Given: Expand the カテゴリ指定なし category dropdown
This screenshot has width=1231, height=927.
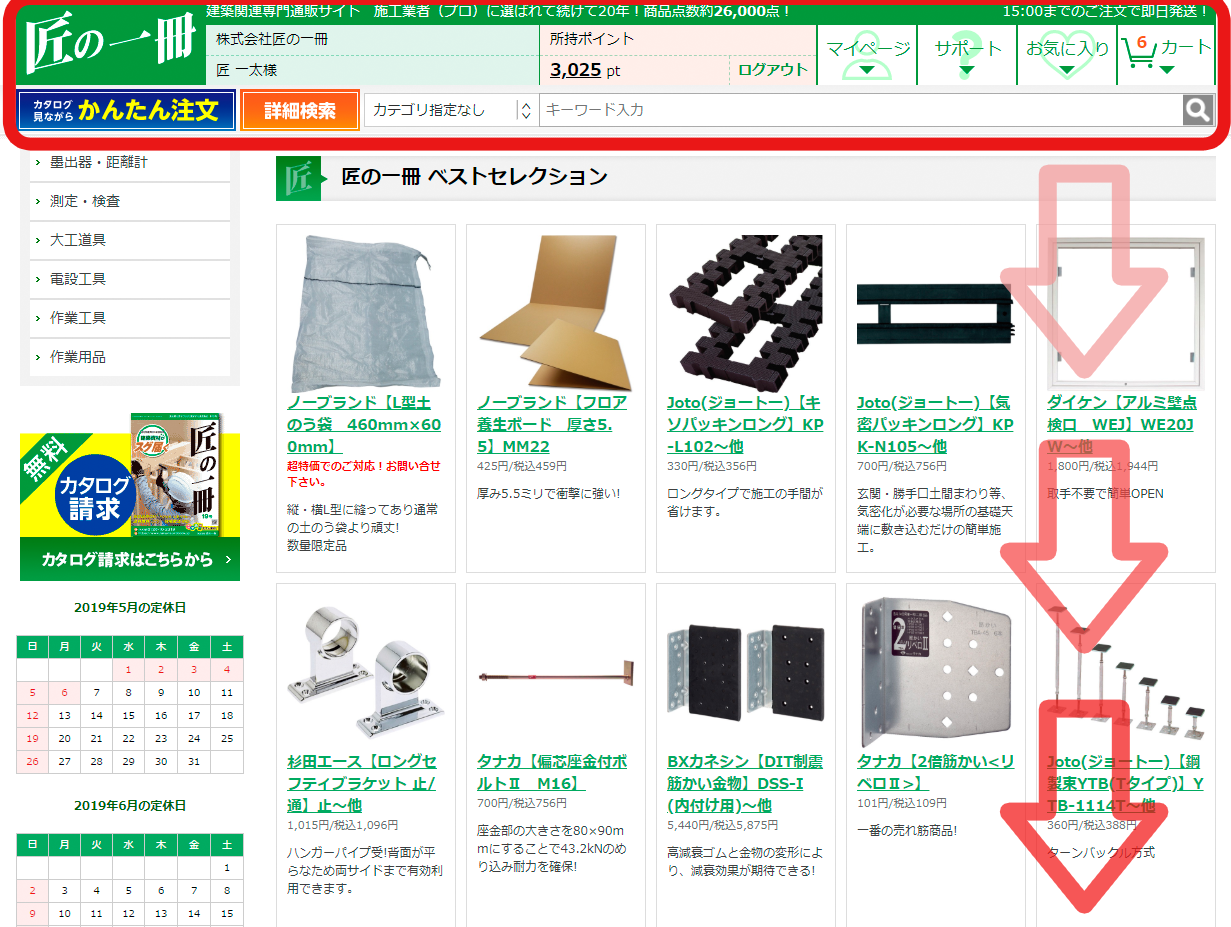Looking at the screenshot, I should [451, 110].
